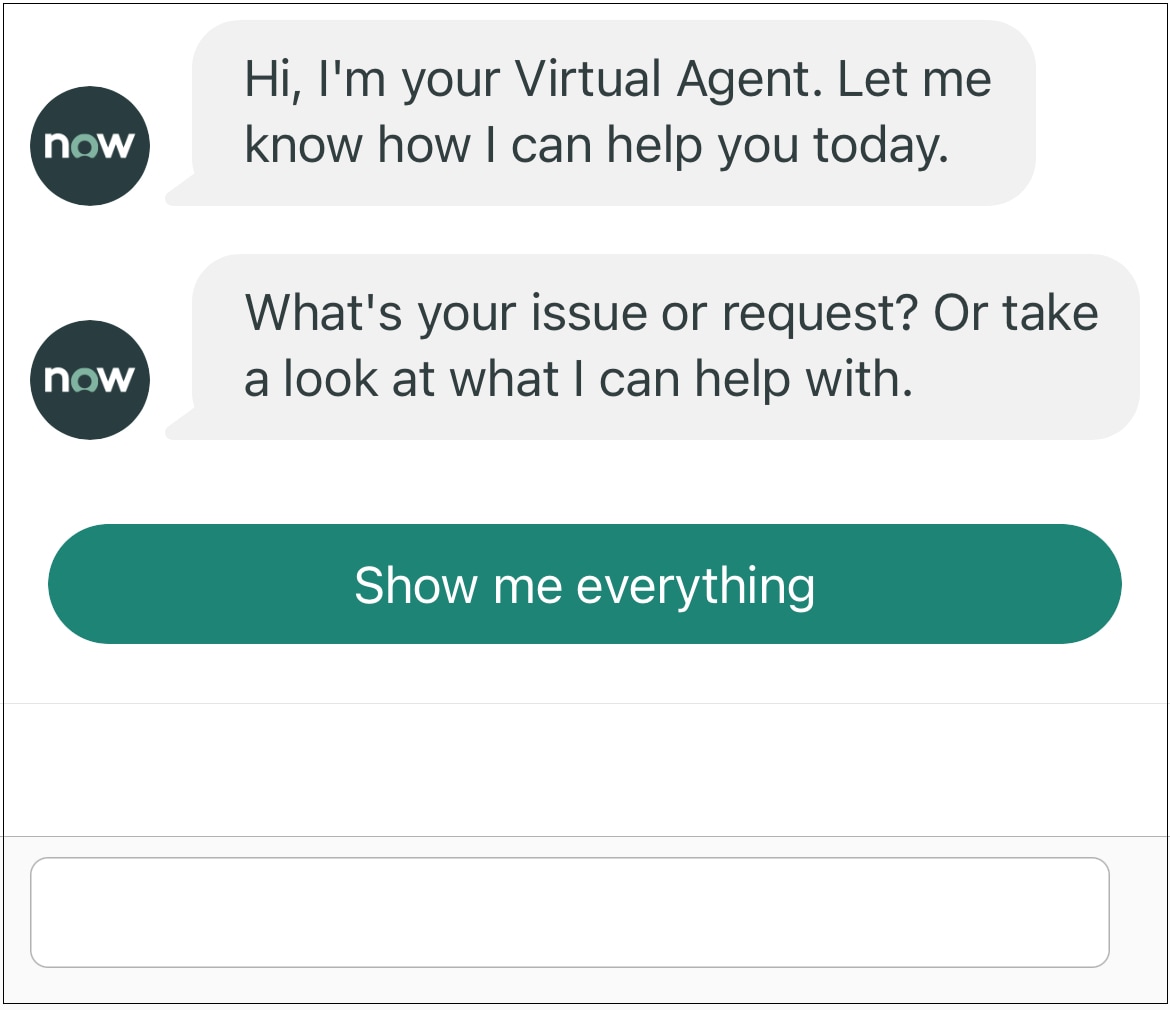The width and height of the screenshot is (1170, 1010).
Task: Click the words "Or take" in the second message
Action: pyautogui.click(x=1016, y=313)
